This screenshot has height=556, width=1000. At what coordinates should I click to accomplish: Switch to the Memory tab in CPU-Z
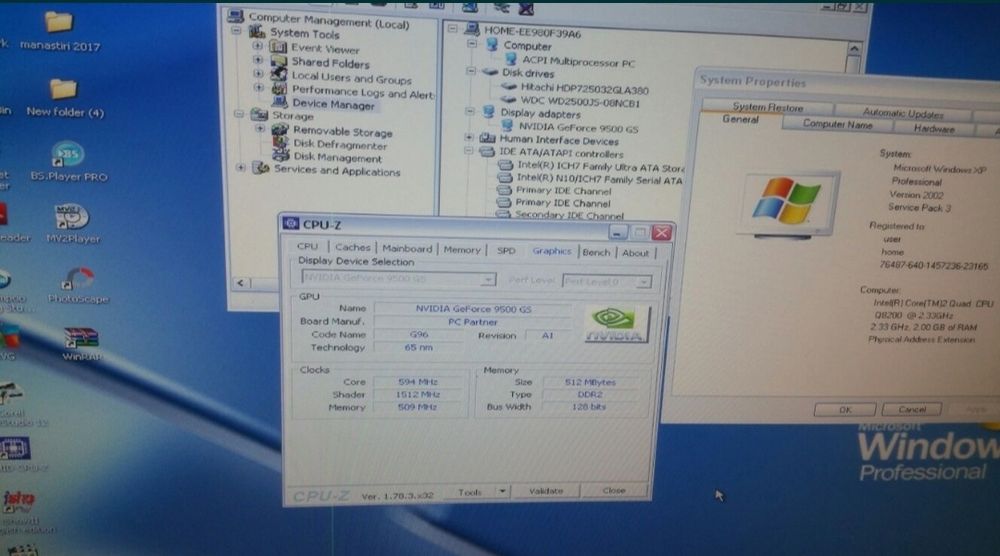(461, 250)
